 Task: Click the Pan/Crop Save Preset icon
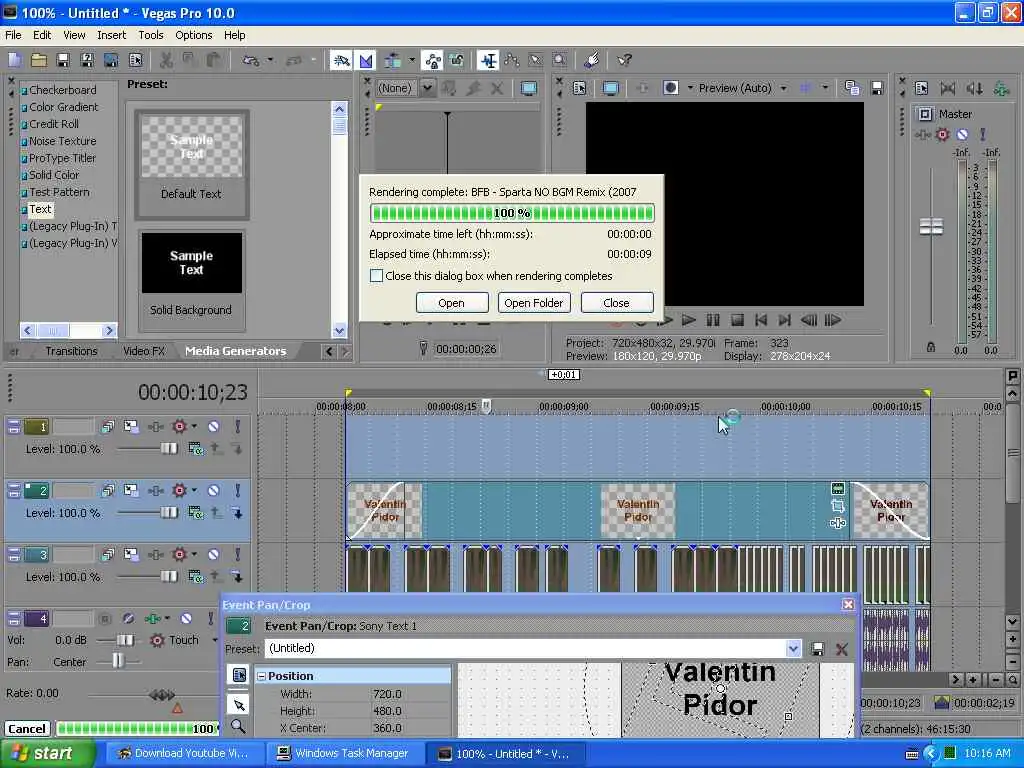(x=817, y=649)
